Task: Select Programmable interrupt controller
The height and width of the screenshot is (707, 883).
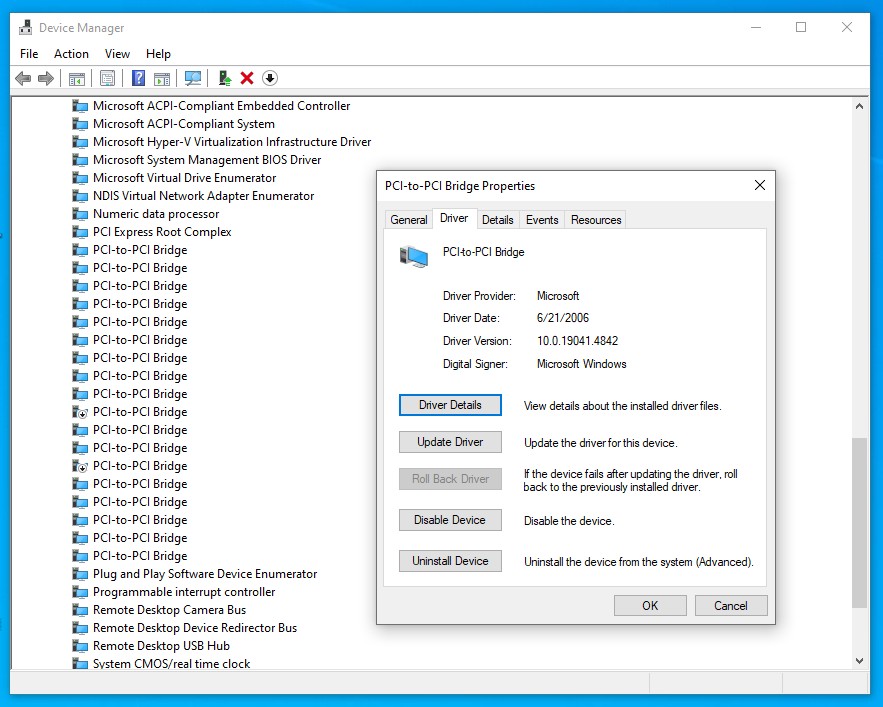Action: click(184, 592)
